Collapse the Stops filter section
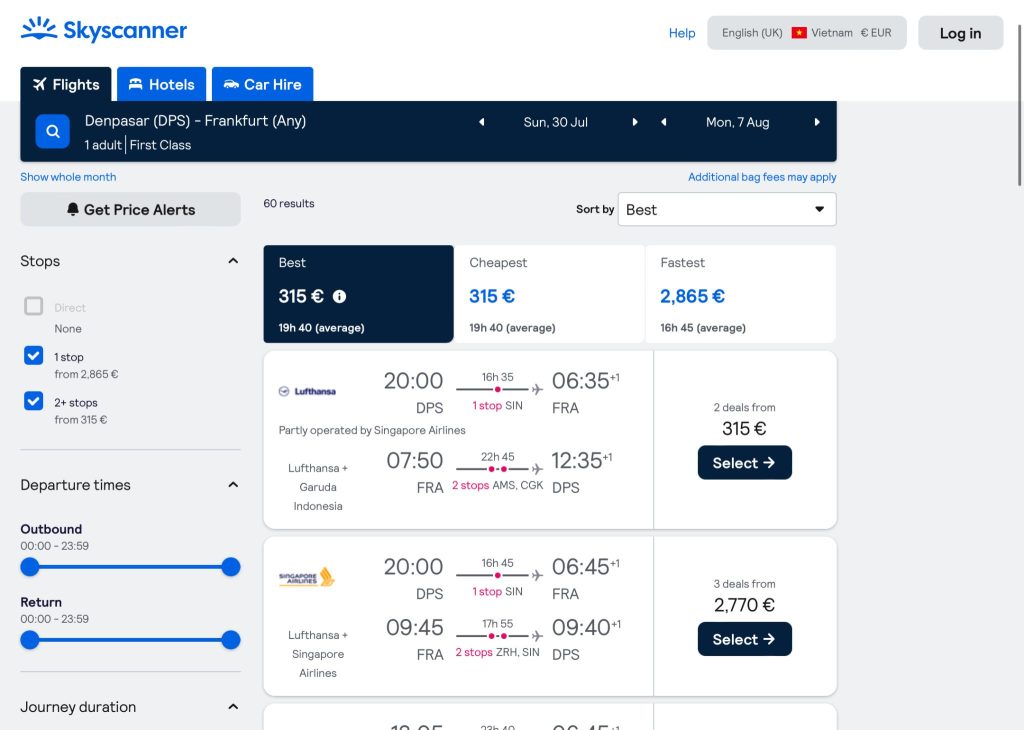The image size is (1024, 730). (233, 261)
